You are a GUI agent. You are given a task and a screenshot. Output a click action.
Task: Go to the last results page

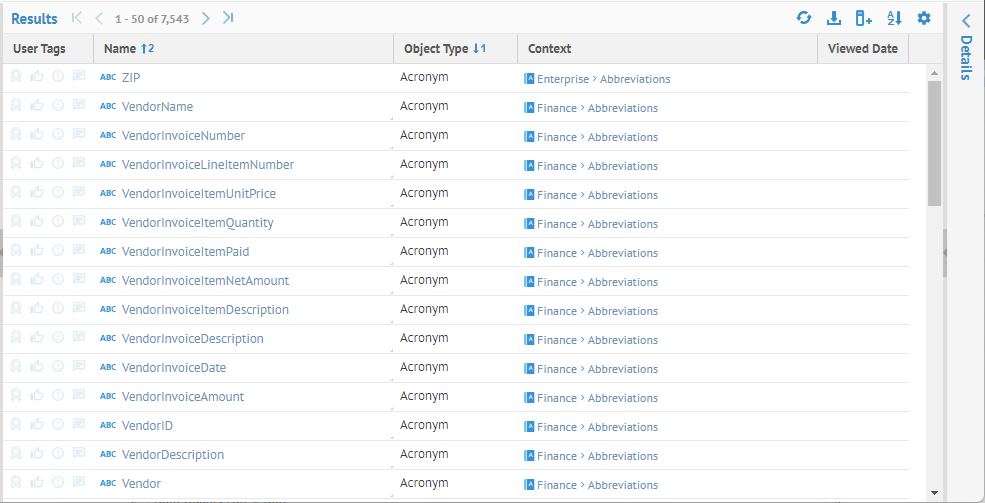pos(229,18)
